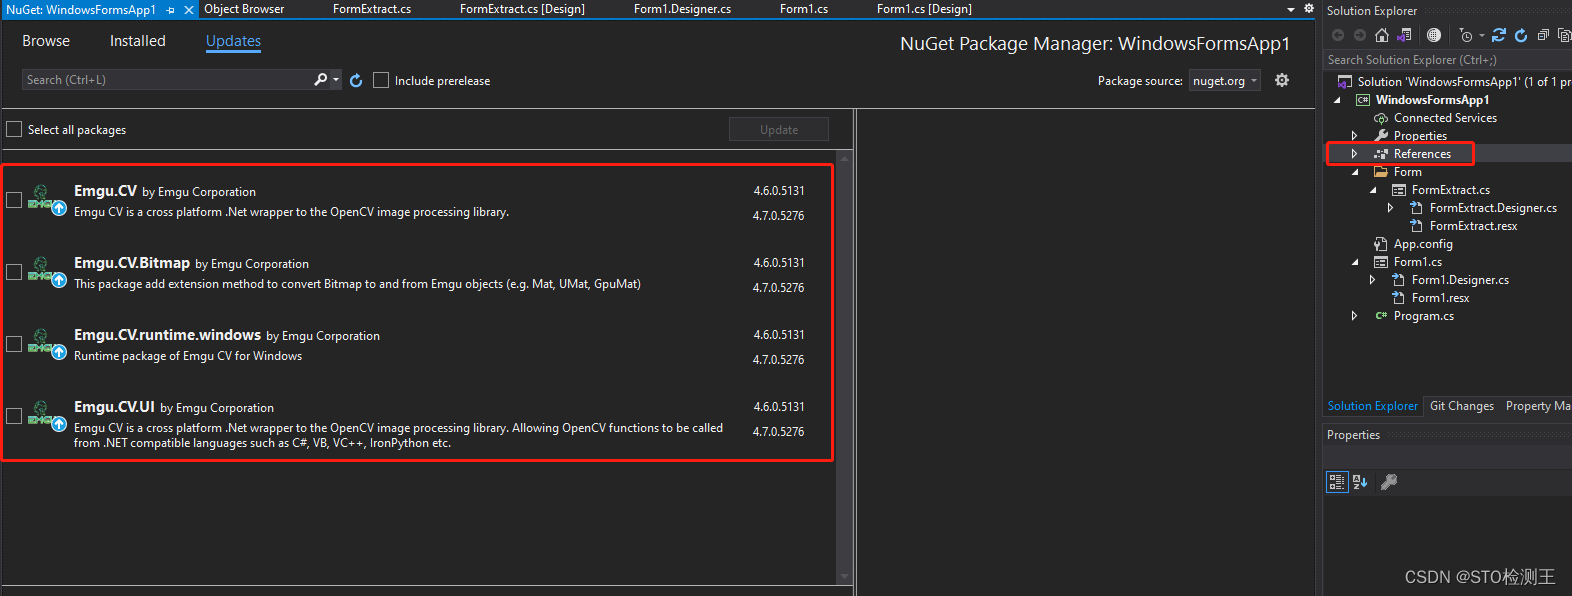Click the Solution Explorer Back arrow
The image size is (1572, 596).
point(1338,35)
